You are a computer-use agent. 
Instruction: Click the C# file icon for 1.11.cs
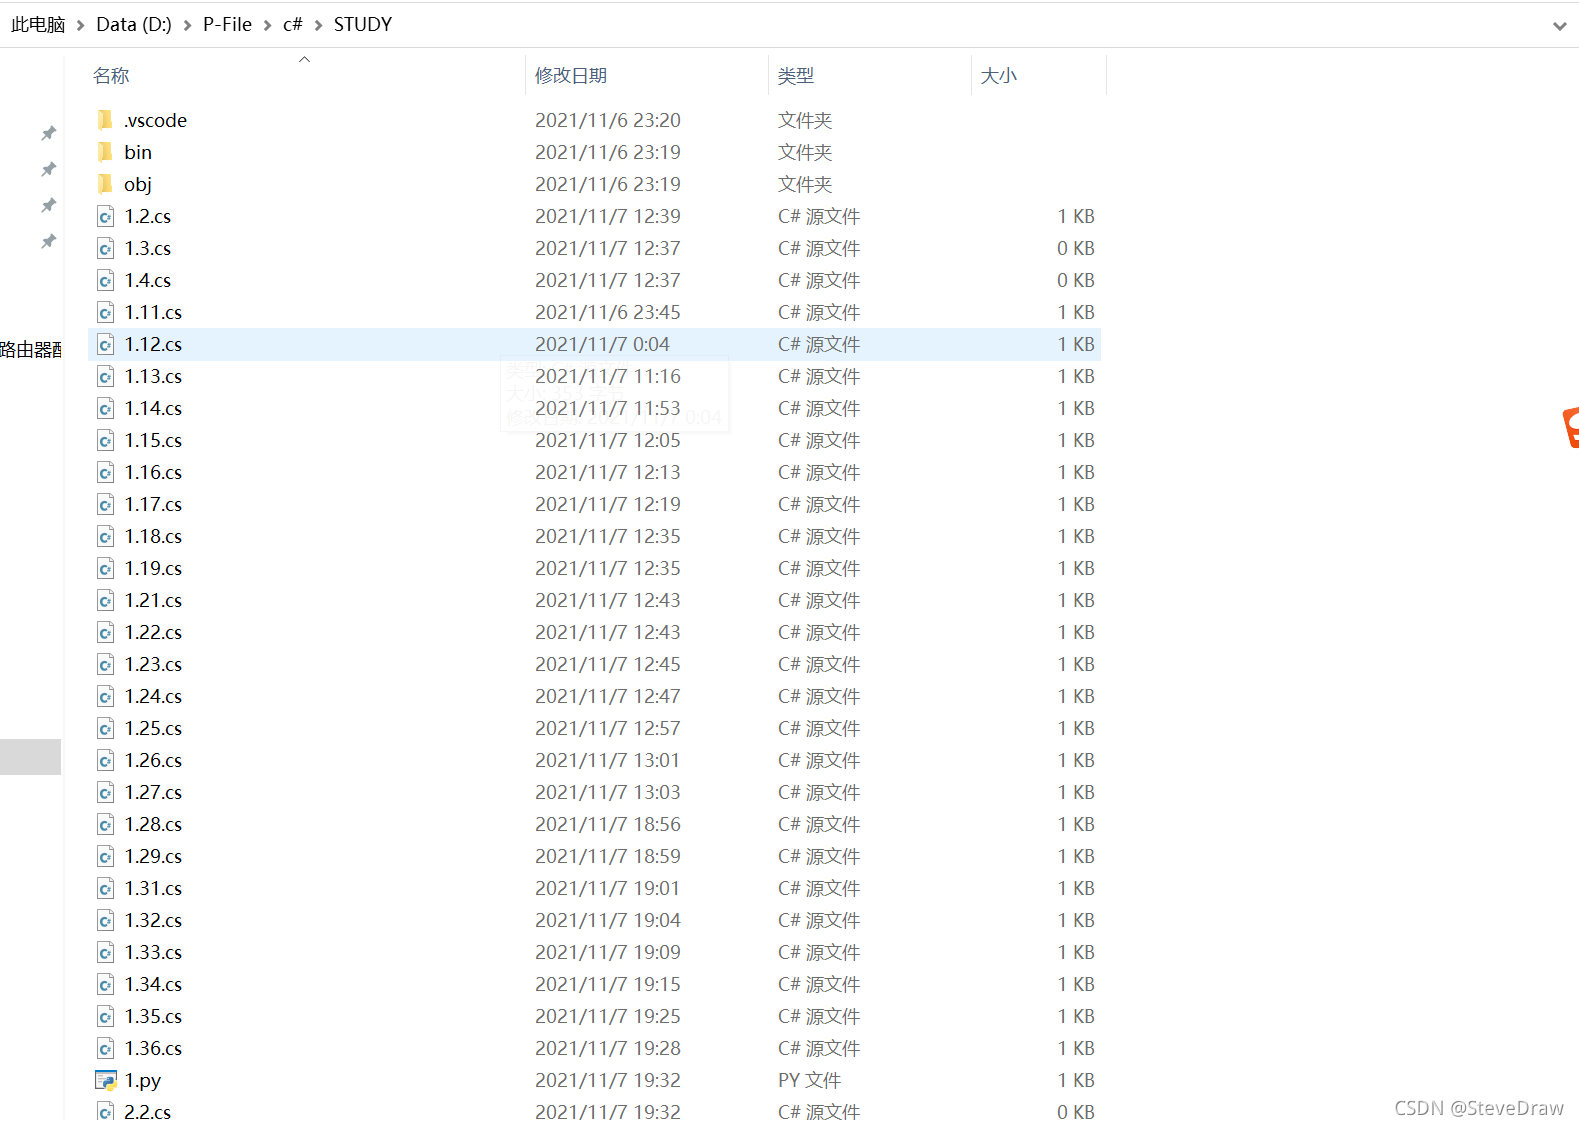click(105, 312)
